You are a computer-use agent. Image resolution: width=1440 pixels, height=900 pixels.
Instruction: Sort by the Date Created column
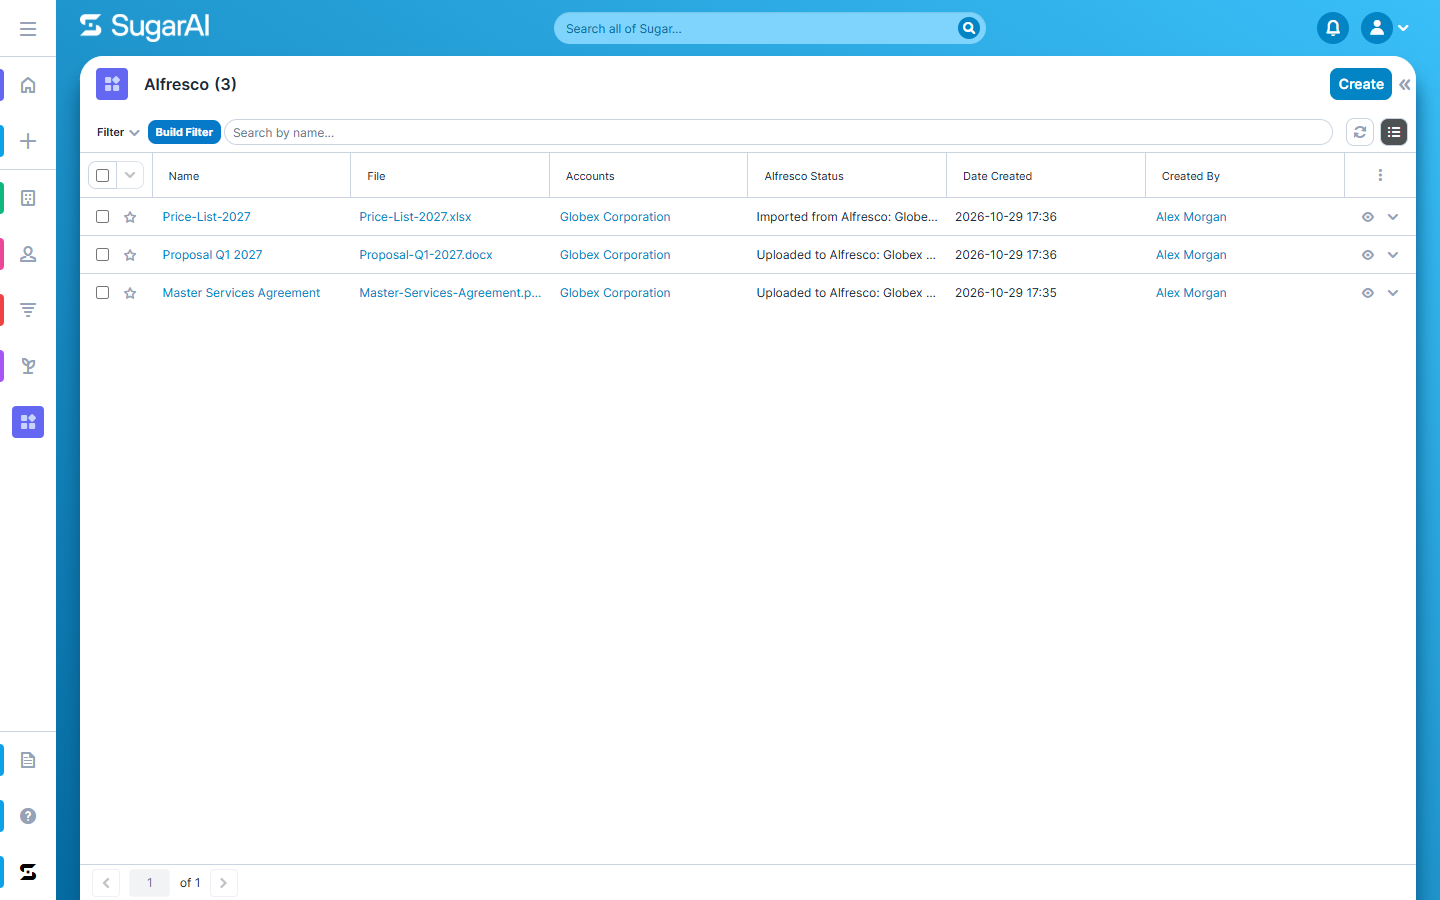(x=997, y=176)
